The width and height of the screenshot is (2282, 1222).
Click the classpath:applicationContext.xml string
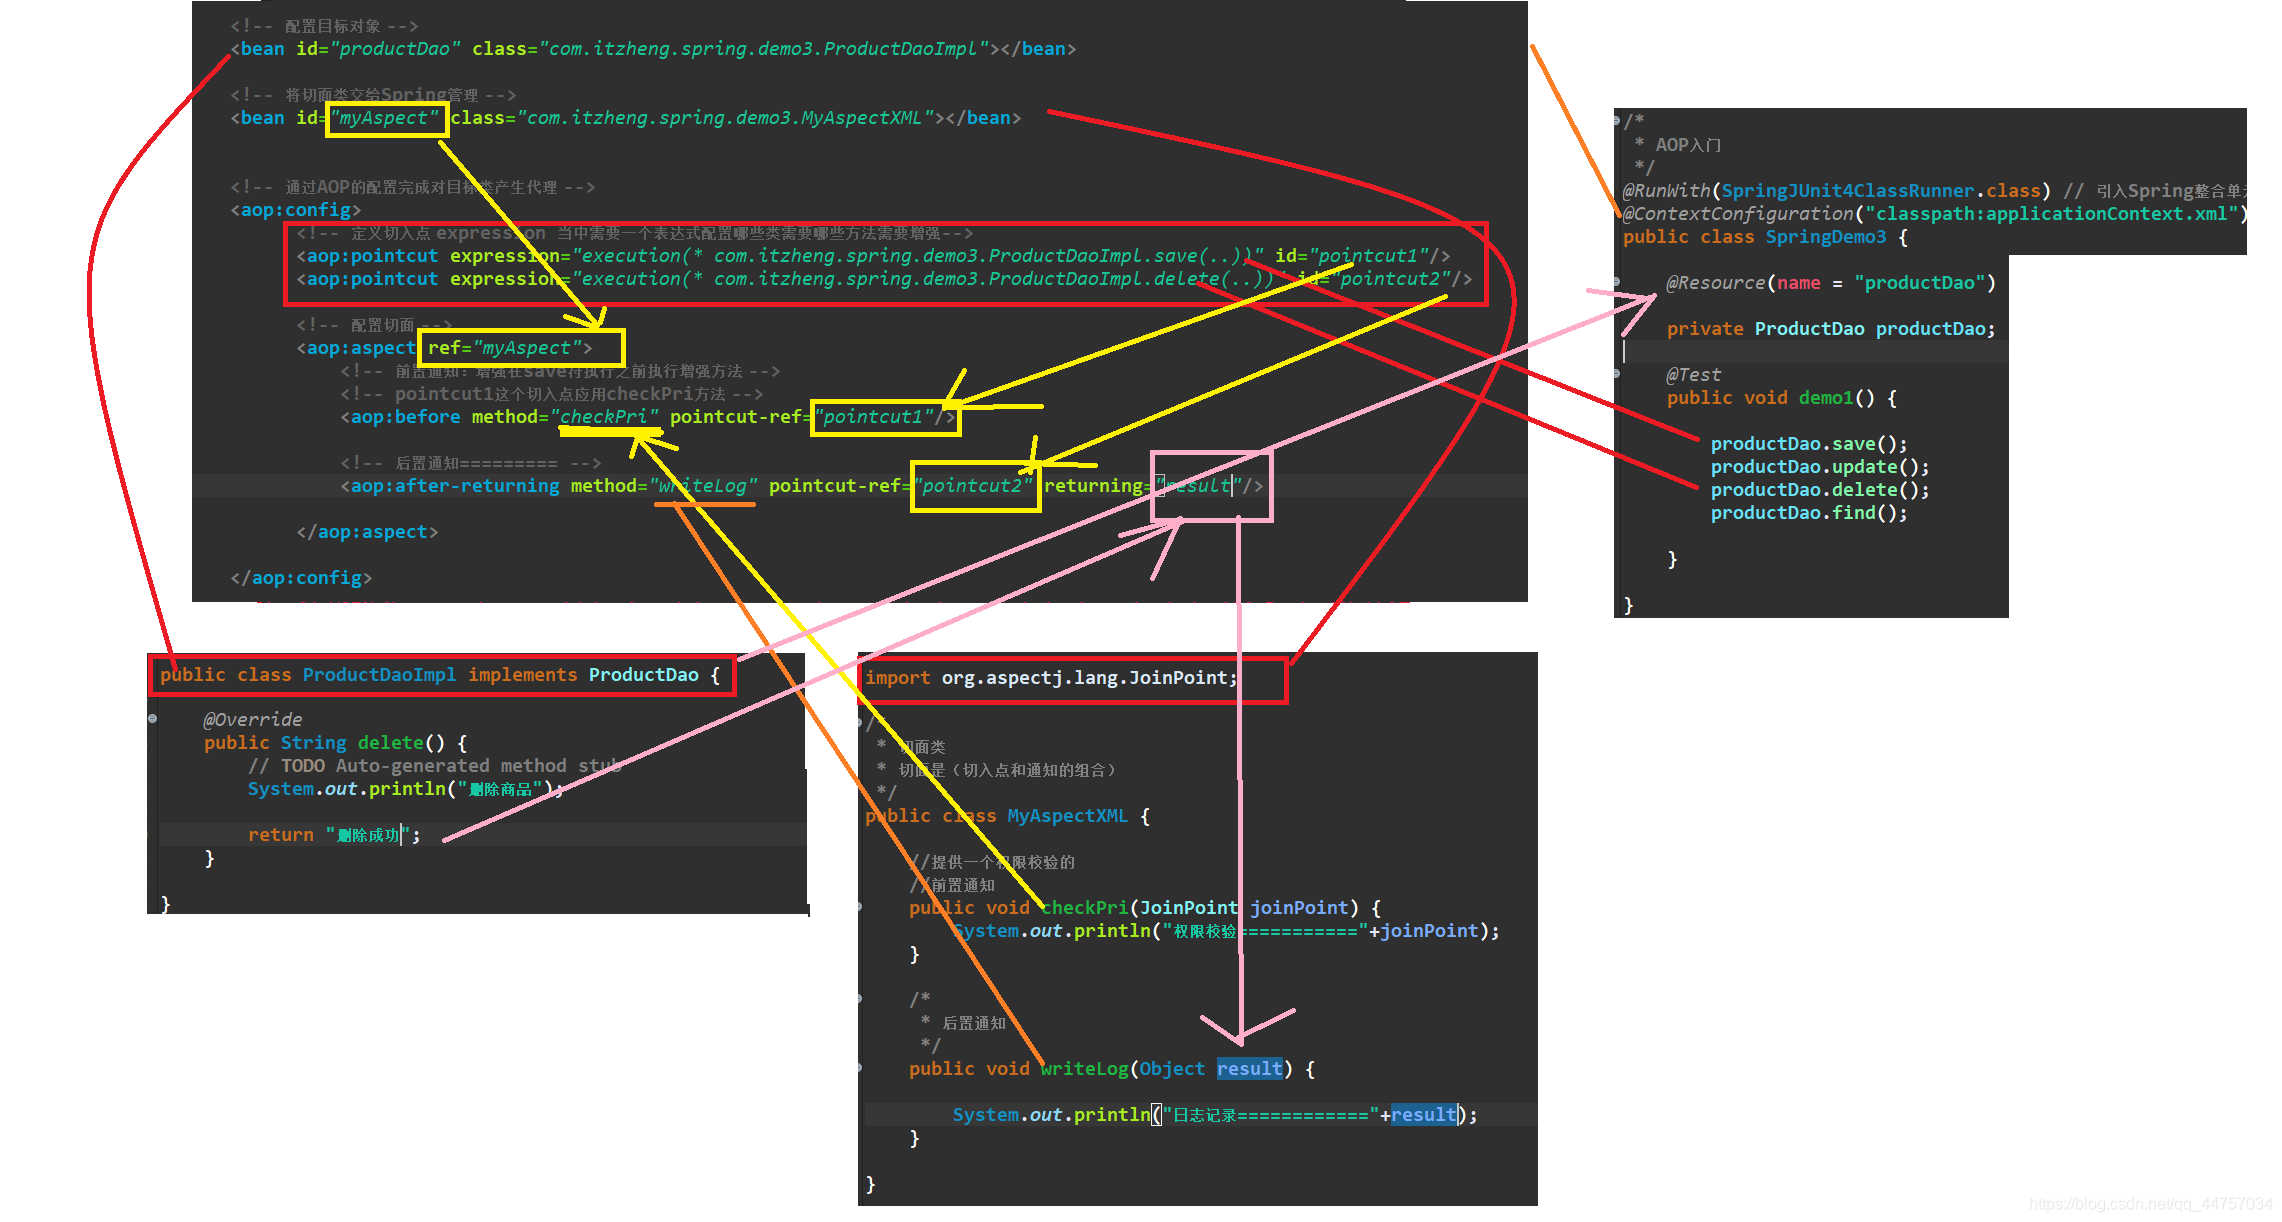click(2051, 214)
